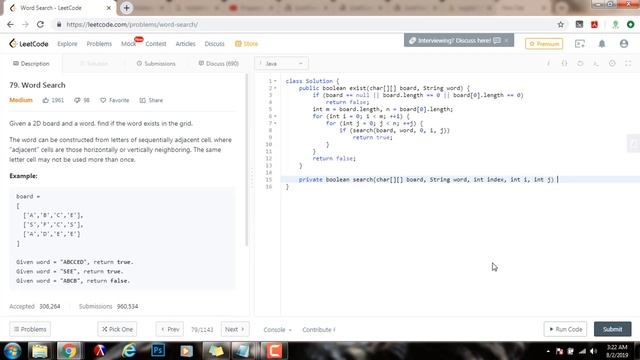Bookmark page with star icon

[560, 24]
